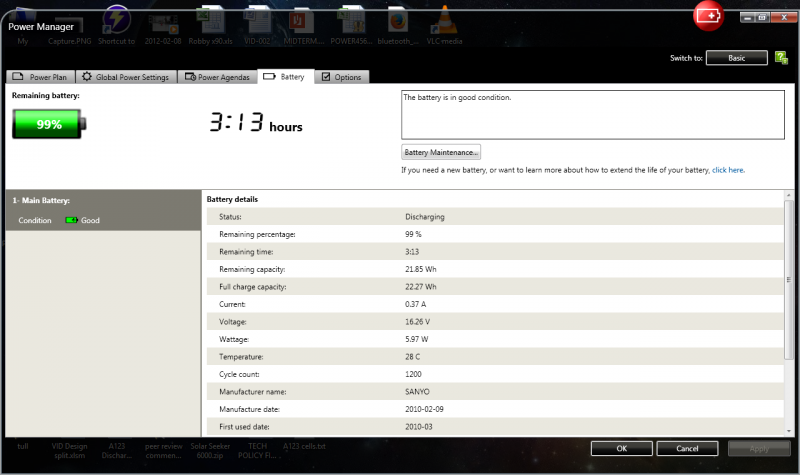Click the Global Power Settings gear icon
The image size is (800, 475).
pos(87,77)
